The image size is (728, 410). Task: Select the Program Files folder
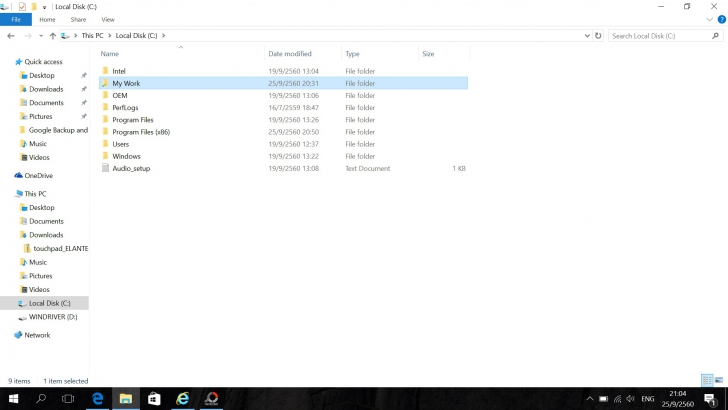coord(283,120)
